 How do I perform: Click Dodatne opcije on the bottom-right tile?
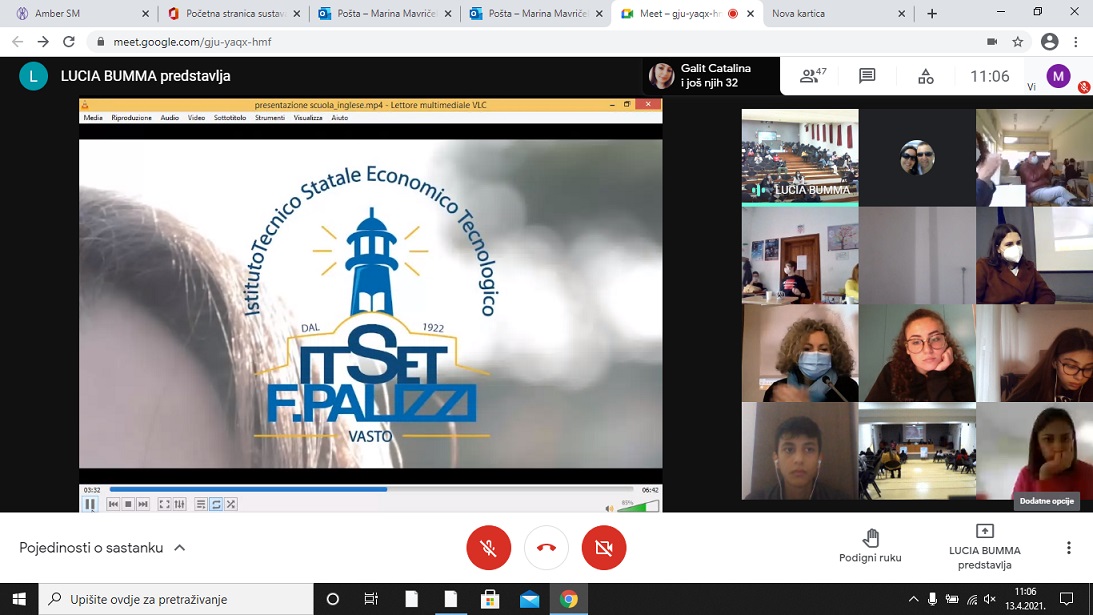click(1046, 501)
